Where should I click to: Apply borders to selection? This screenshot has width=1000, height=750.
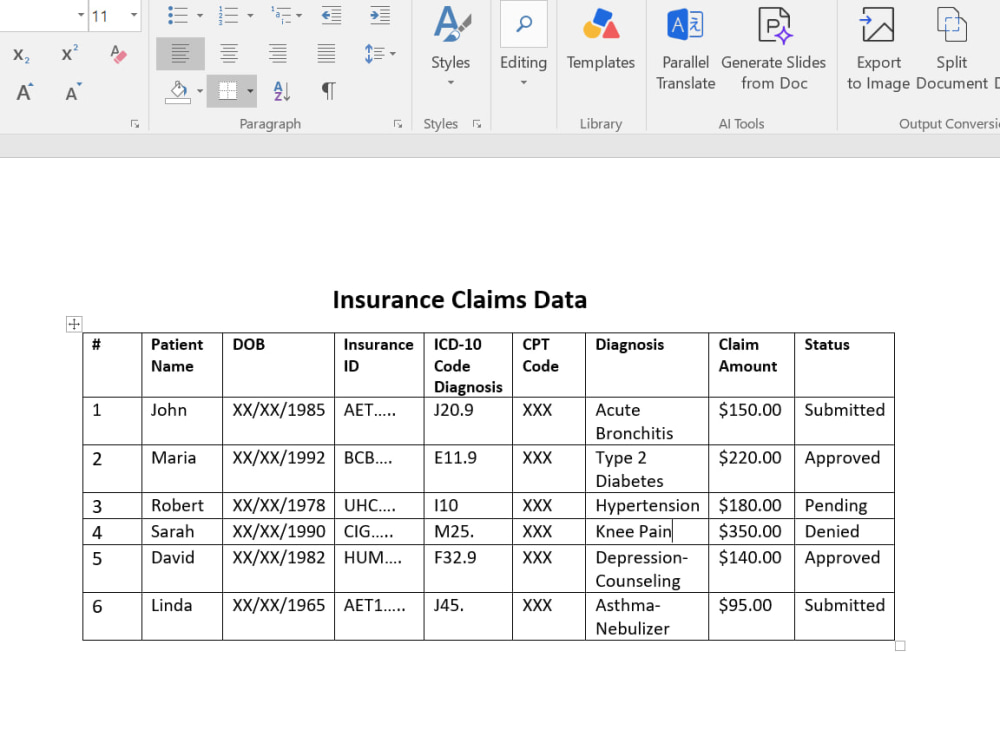(228, 91)
